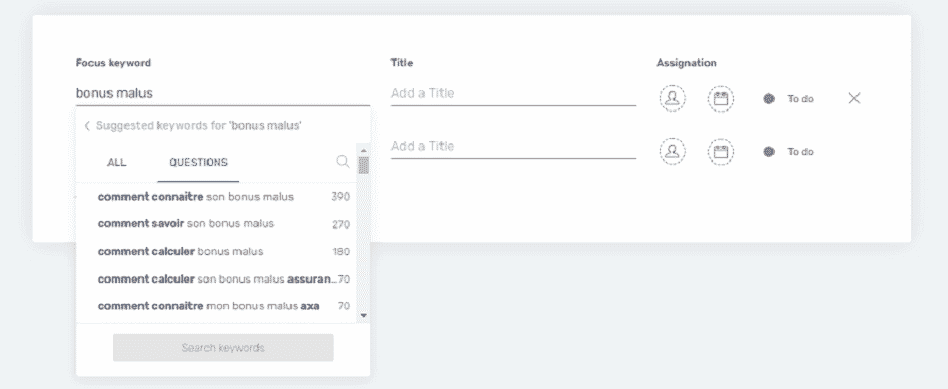Open the To do status on second row
The image size is (948, 389).
point(788,152)
